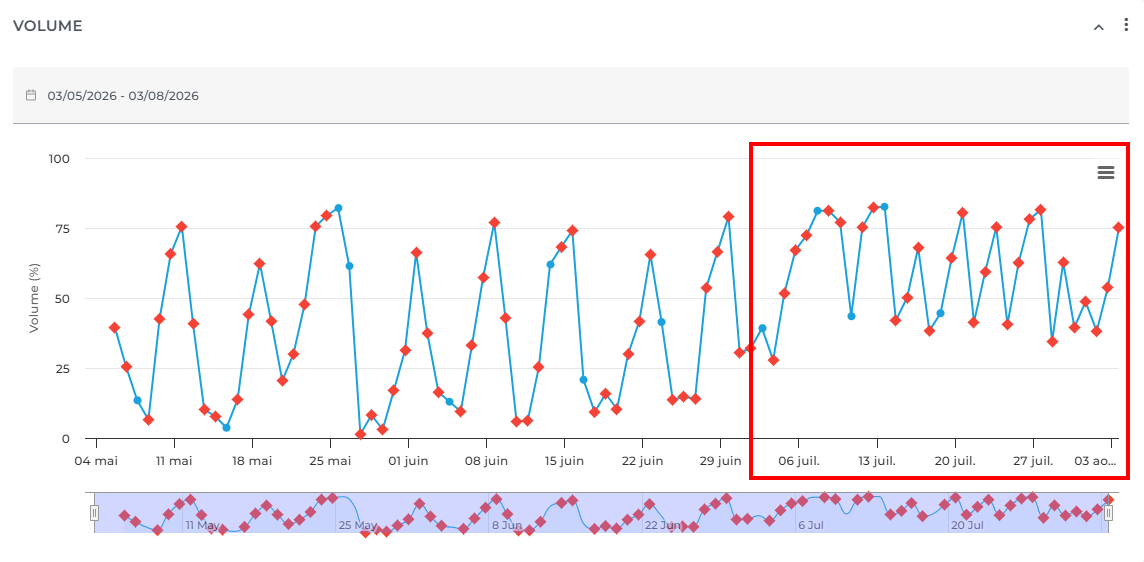Collapse the VOLUME panel with chevron
Viewport: 1144px width, 562px height.
(1098, 27)
